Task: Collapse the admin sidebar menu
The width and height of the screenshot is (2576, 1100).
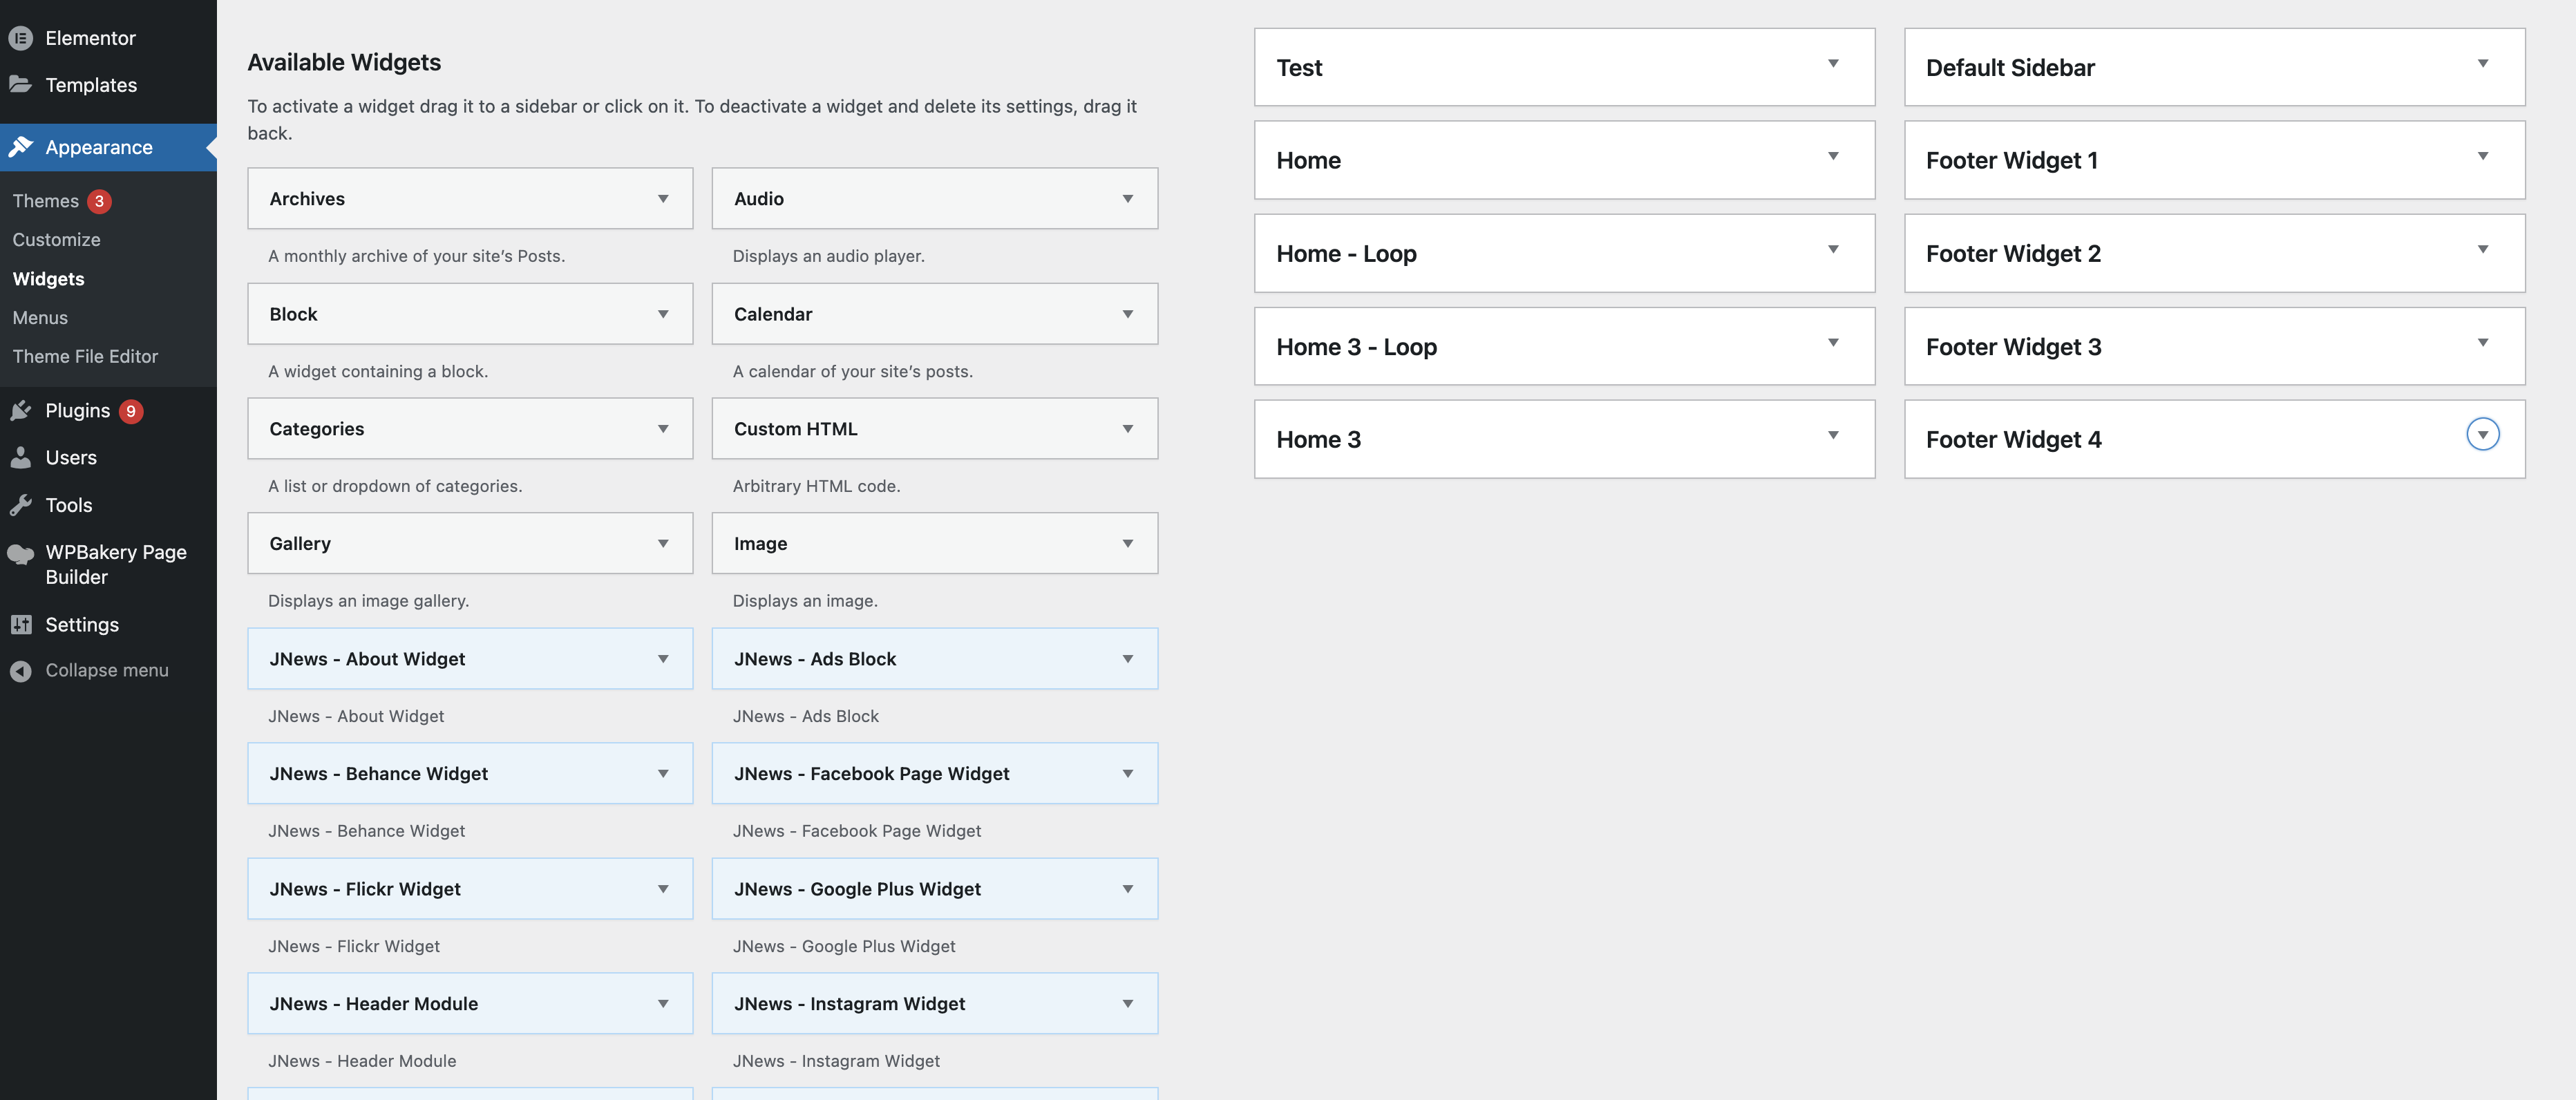Action: [x=107, y=671]
